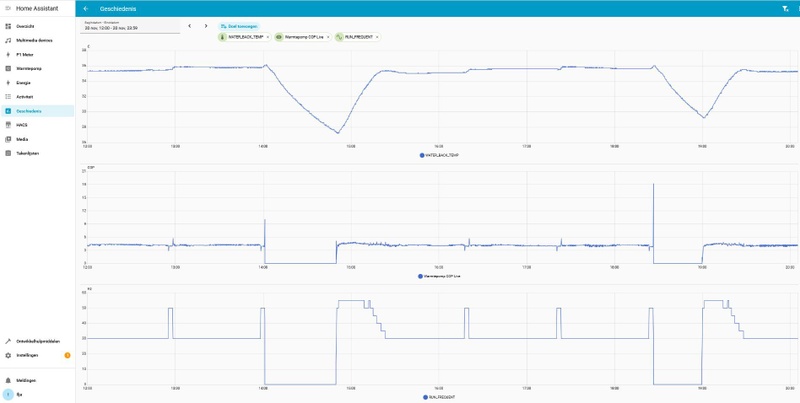
Task: Open Multimedia devices from the sidebar
Action: (37, 40)
